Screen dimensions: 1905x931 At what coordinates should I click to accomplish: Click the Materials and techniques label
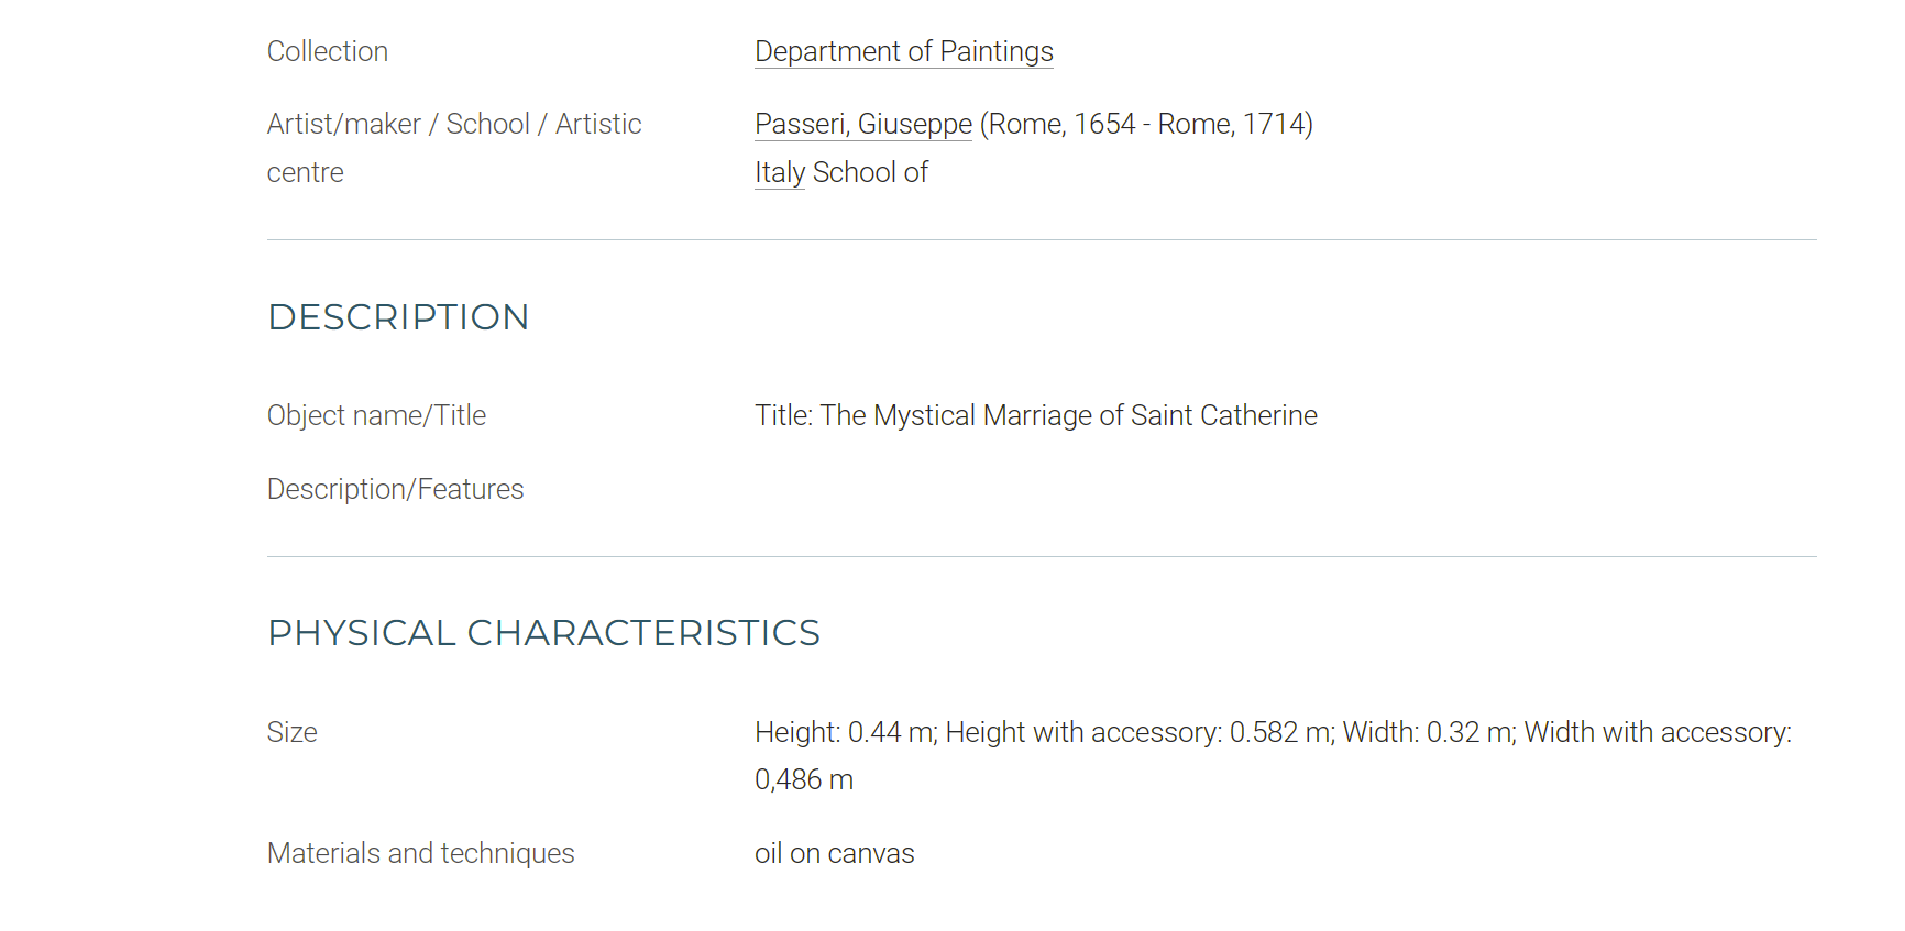420,854
